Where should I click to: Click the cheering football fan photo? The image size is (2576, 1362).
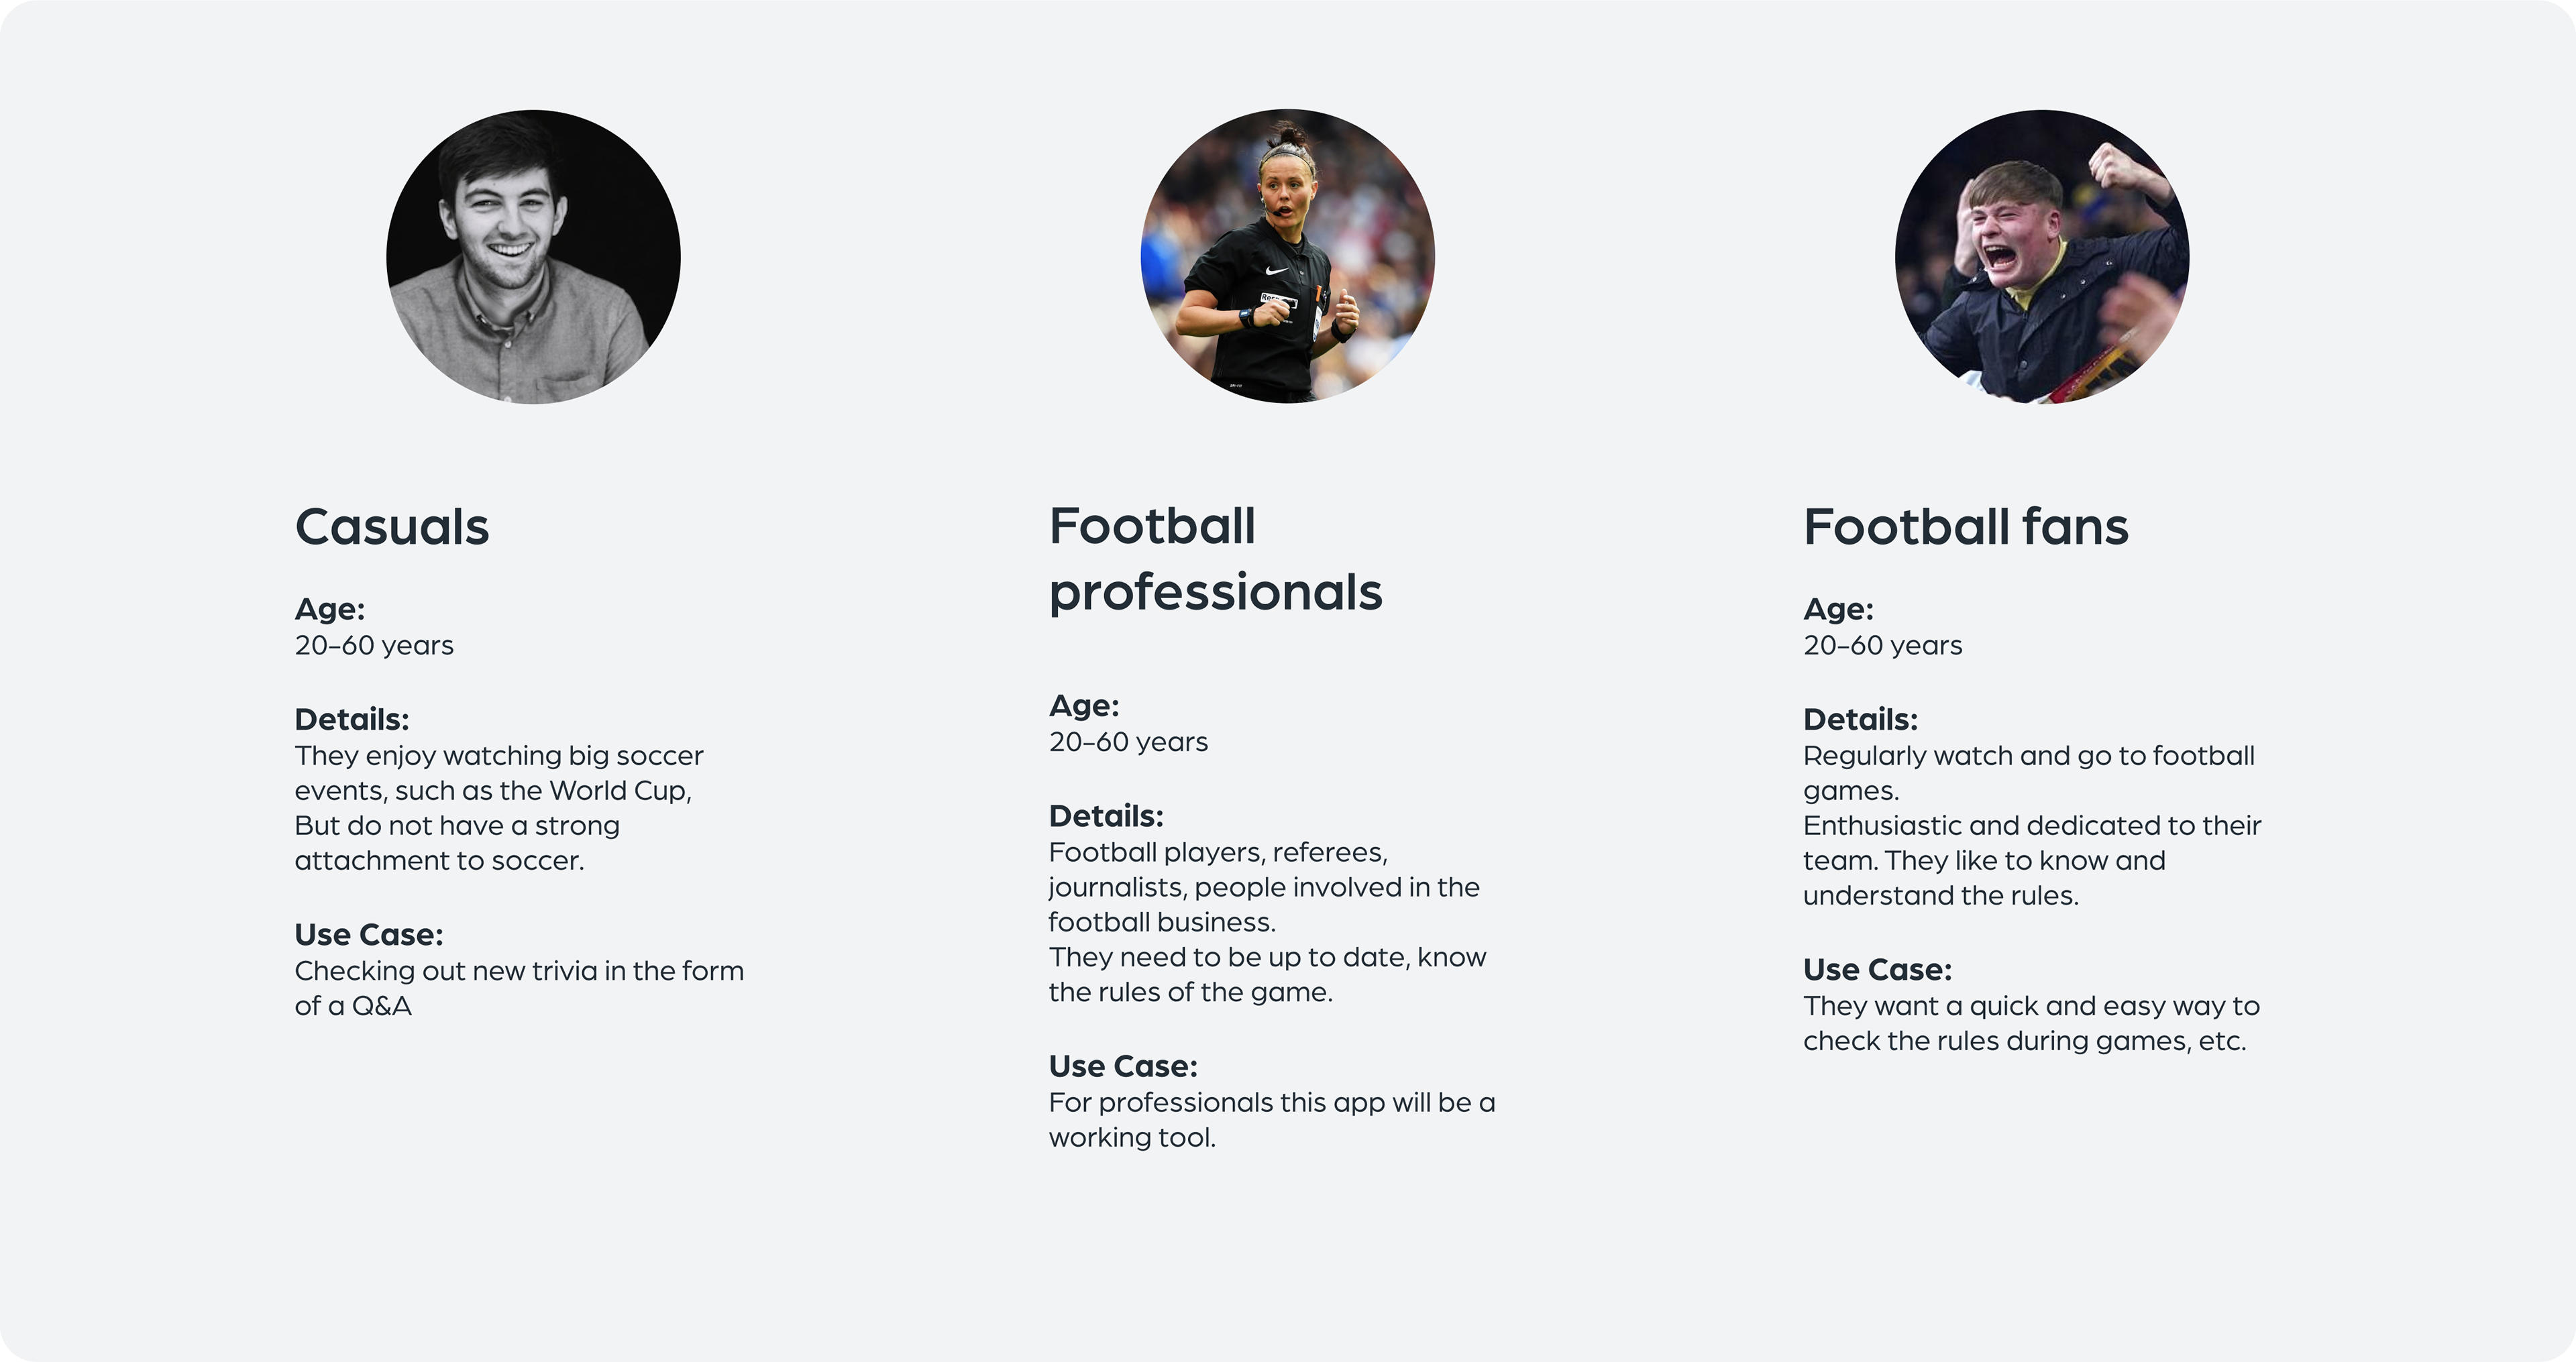tap(2041, 257)
